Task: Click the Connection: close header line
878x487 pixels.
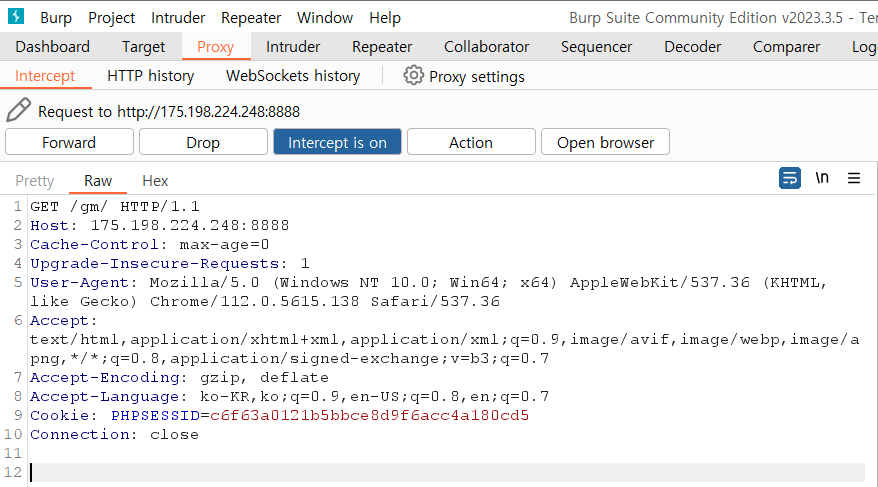Action: pyautogui.click(x=114, y=434)
